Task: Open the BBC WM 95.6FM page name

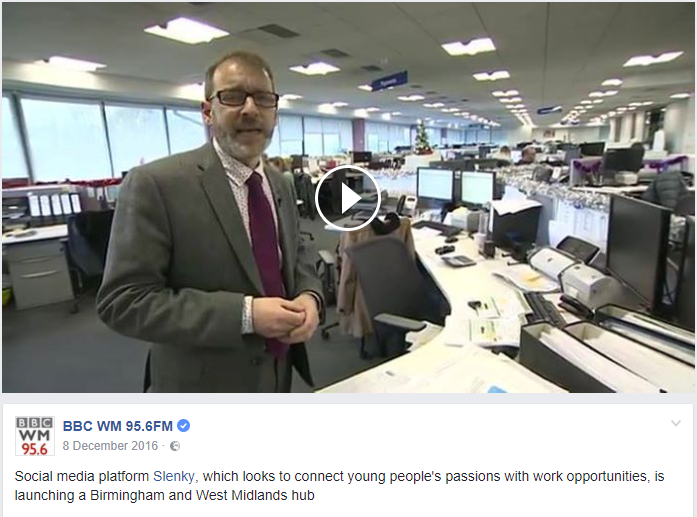Action: click(x=117, y=426)
